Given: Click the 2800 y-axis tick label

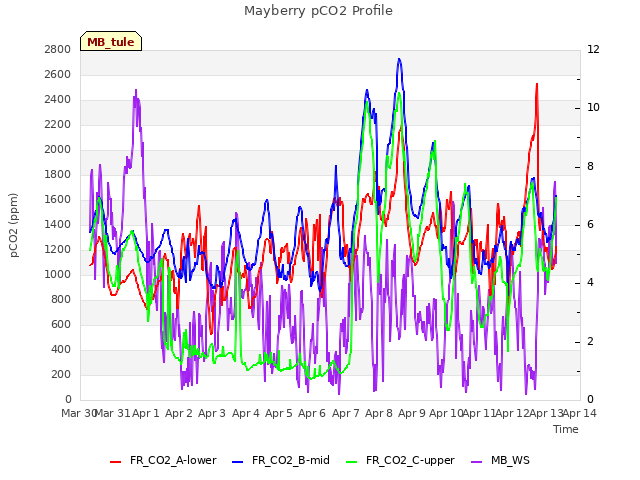Looking at the screenshot, I should pos(58,49).
